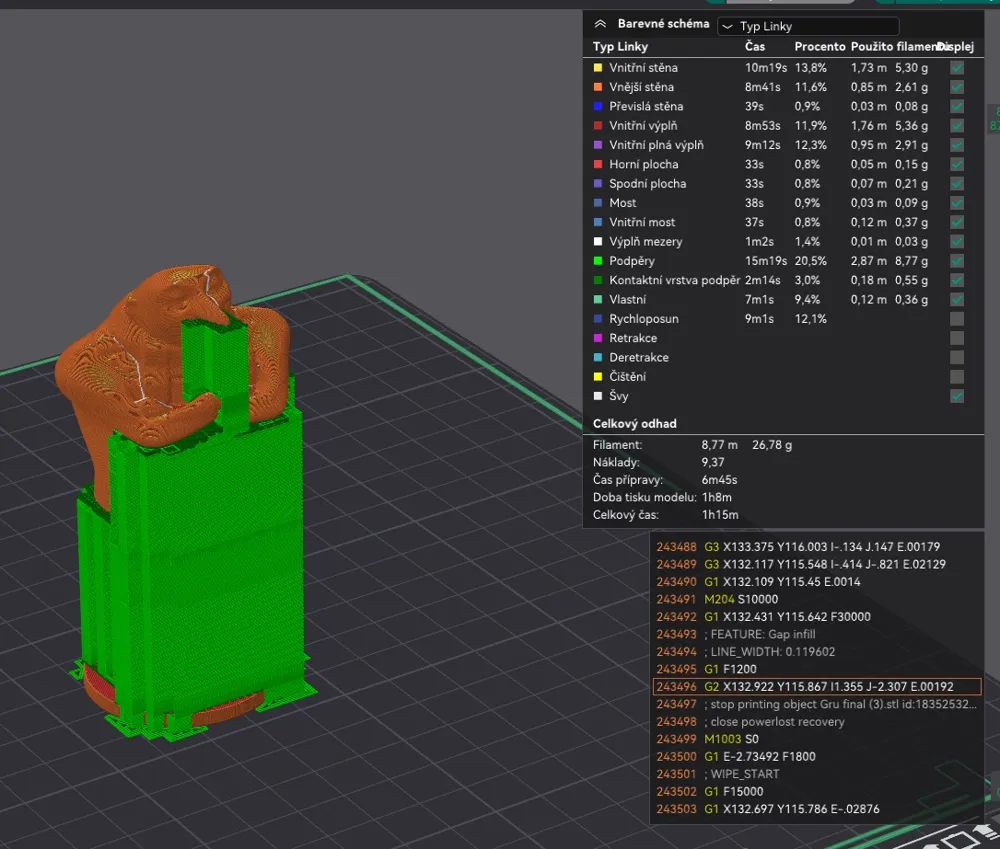Enable Deretrakce display checkbox
This screenshot has height=849, width=1000.
pyautogui.click(x=957, y=357)
